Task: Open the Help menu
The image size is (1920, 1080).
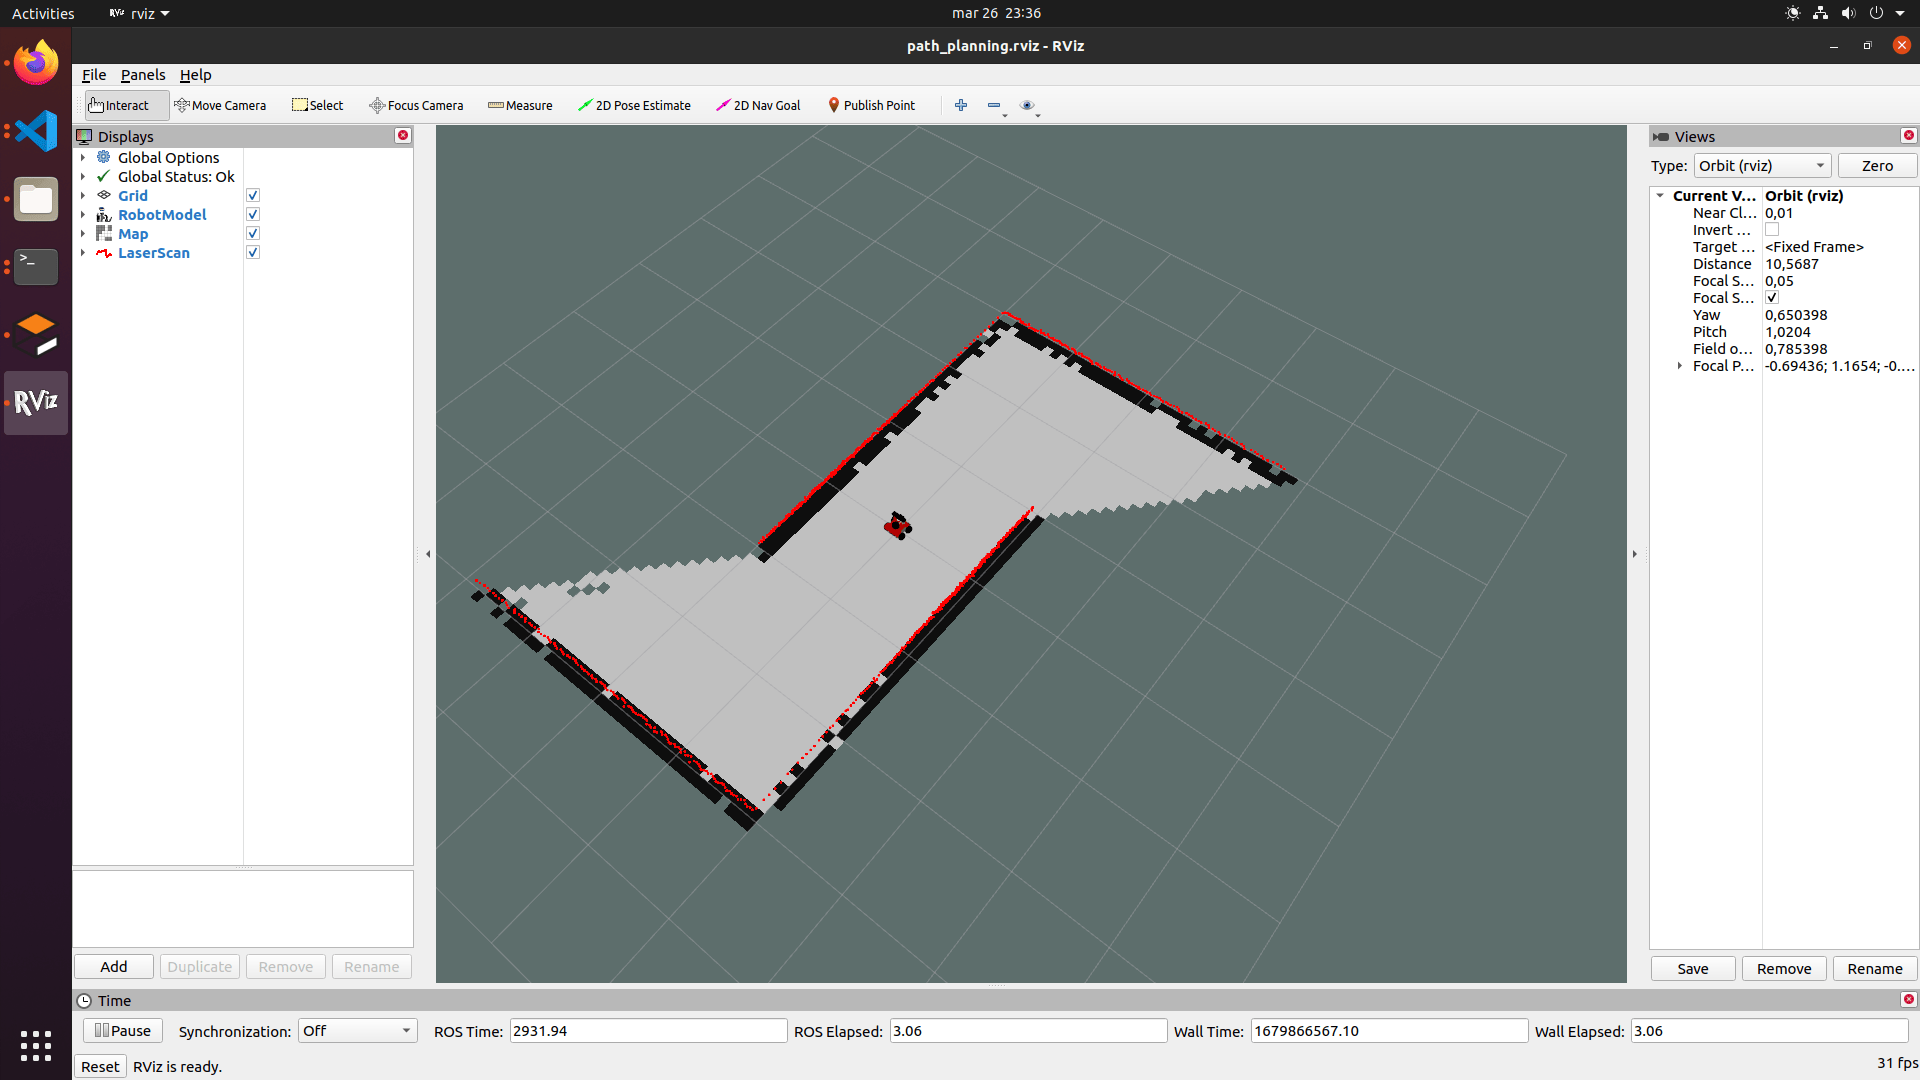Action: tap(195, 75)
